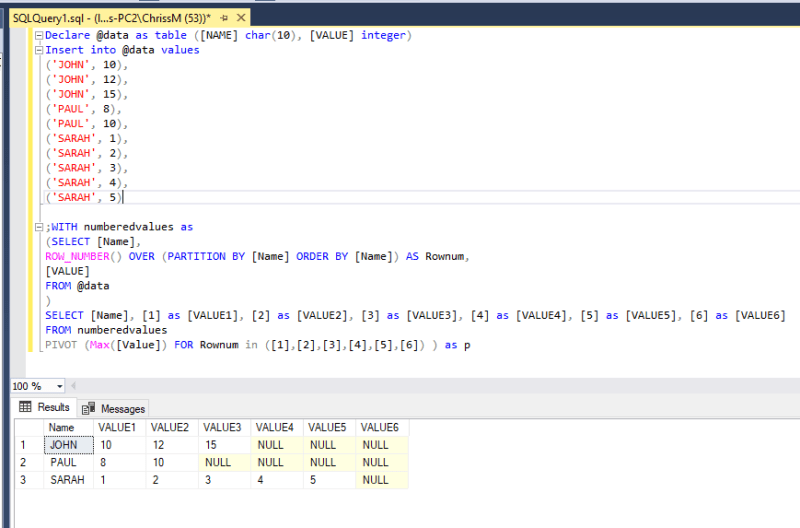Click SARAH's VALUE6 NULL cell
This screenshot has width=800, height=528.
point(382,480)
